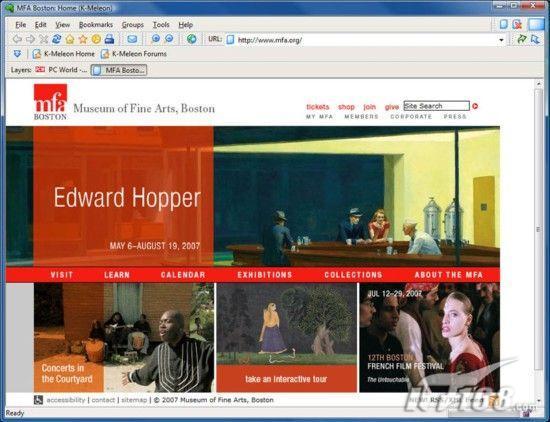Click the blue arrow icon next to Go

click(x=535, y=39)
